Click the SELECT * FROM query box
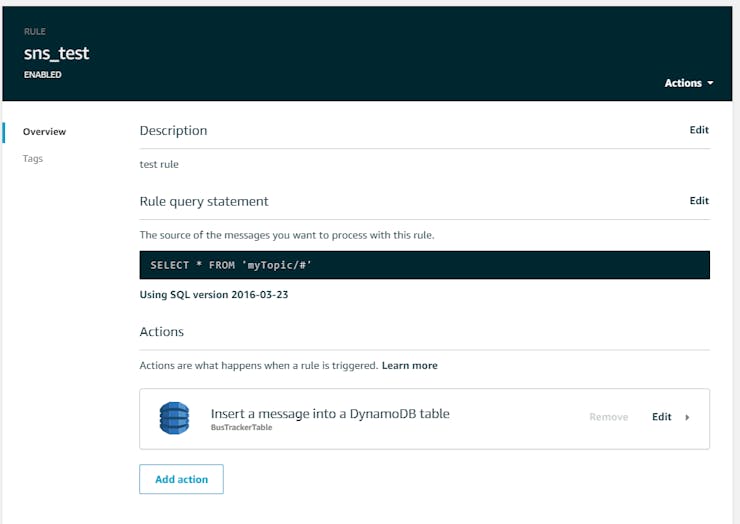This screenshot has height=524, width=740. [424, 265]
